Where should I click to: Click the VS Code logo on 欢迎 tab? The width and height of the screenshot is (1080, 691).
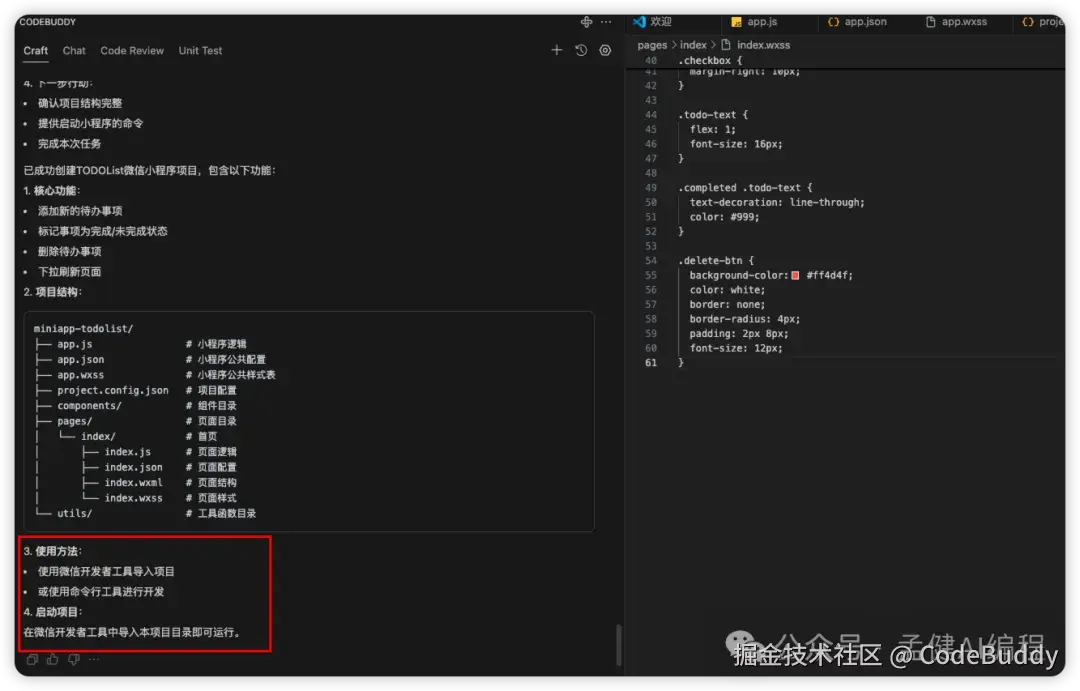pyautogui.click(x=639, y=22)
